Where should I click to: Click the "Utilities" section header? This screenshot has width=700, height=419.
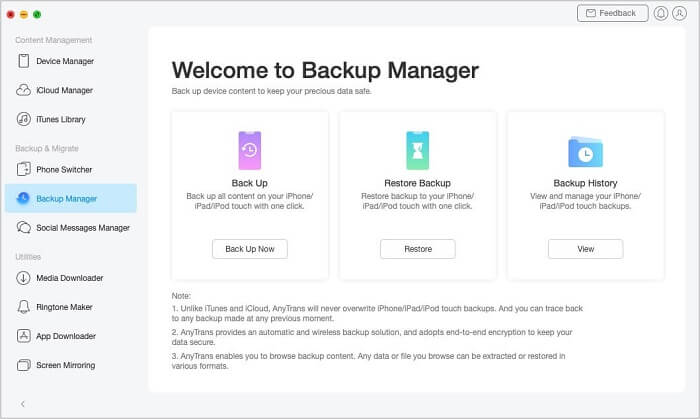[x=28, y=257]
